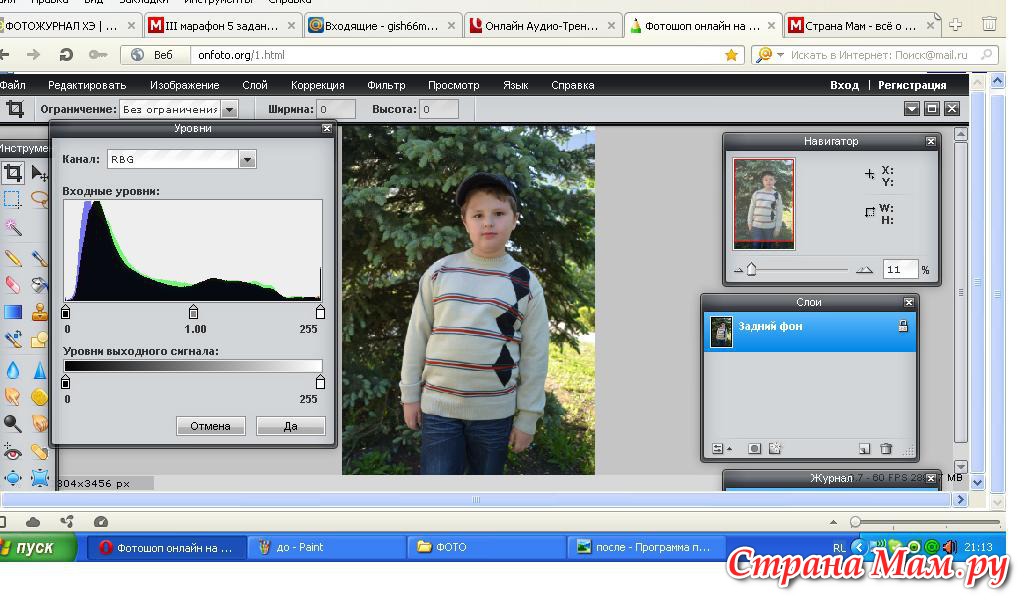Select the Paint Bucket tool
1024x600 pixels.
pos(40,285)
